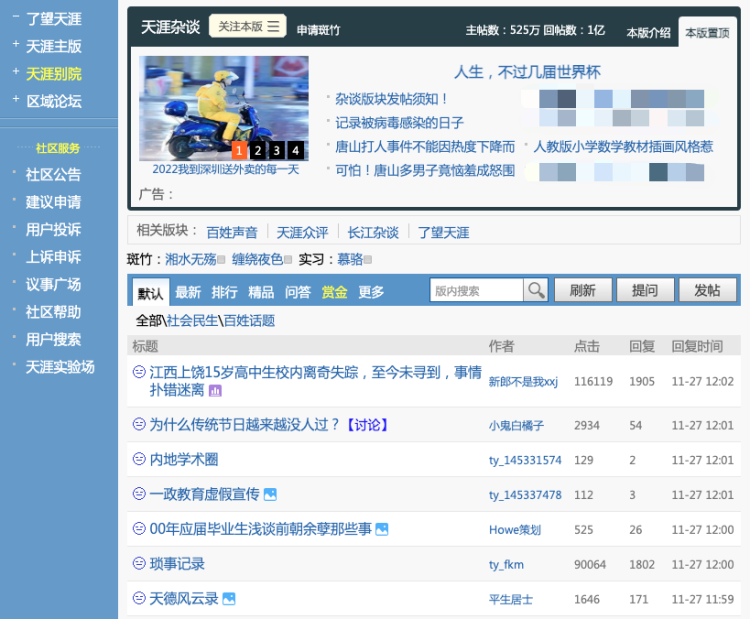Click the image icon after 00年应届毕业生 post
The image size is (750, 619).
pyautogui.click(x=382, y=529)
